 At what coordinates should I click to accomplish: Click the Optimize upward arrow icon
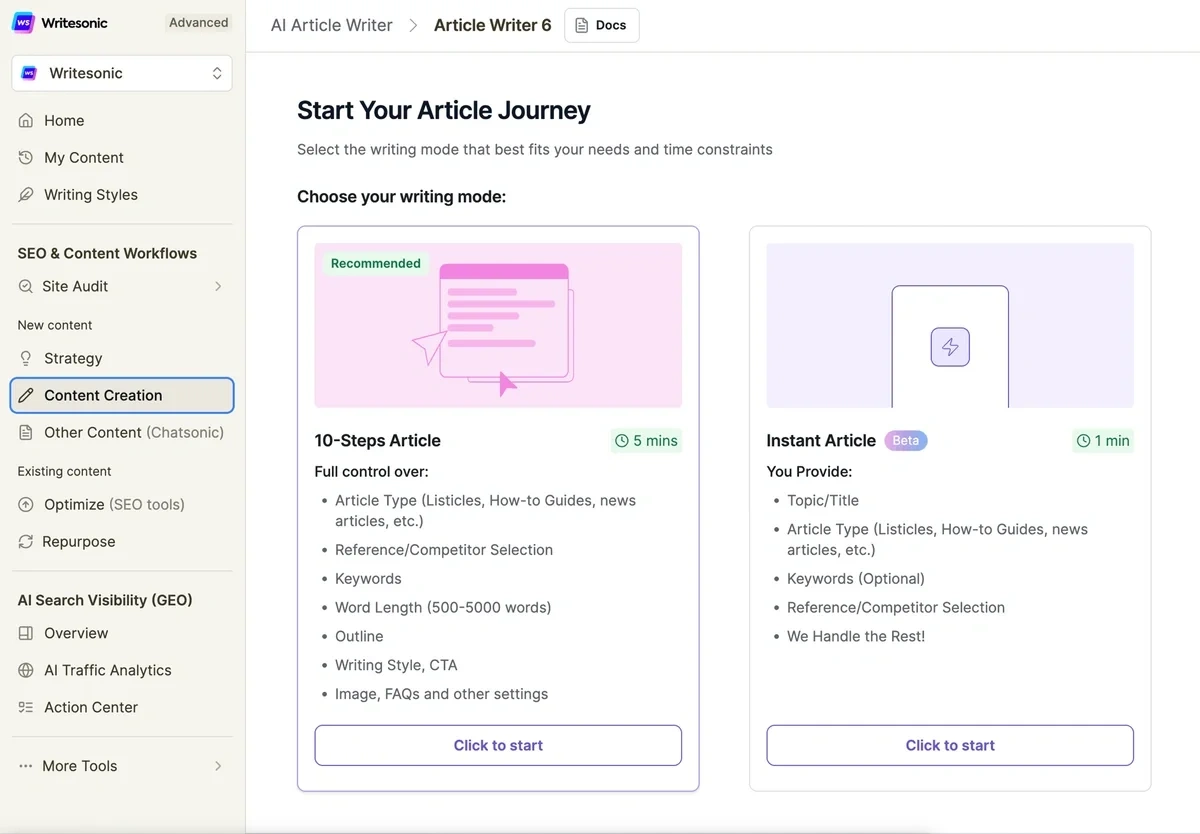click(26, 504)
